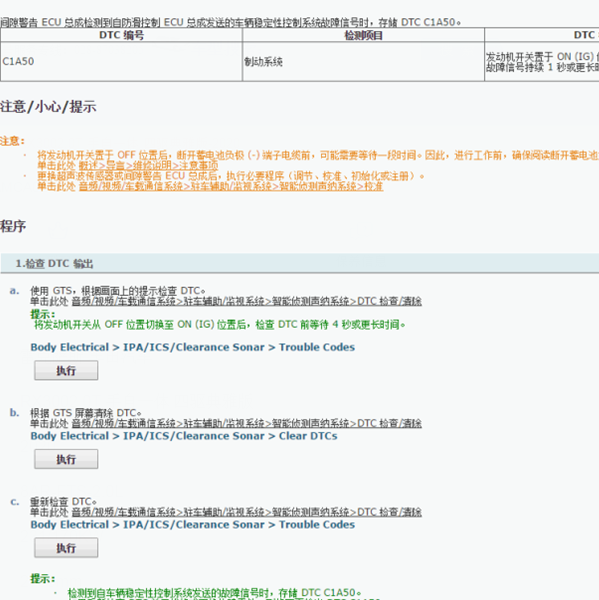Click orange note starting 更换超声波传感器
599x600 pixels.
click(231, 176)
